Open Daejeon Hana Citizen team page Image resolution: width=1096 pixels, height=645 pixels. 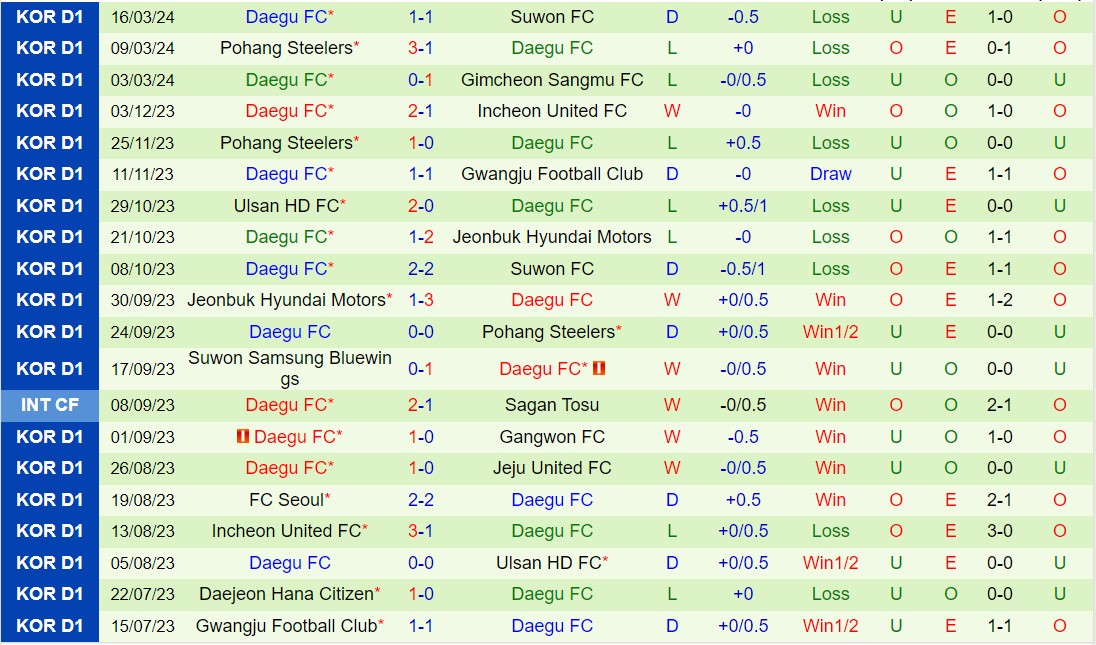click(287, 594)
